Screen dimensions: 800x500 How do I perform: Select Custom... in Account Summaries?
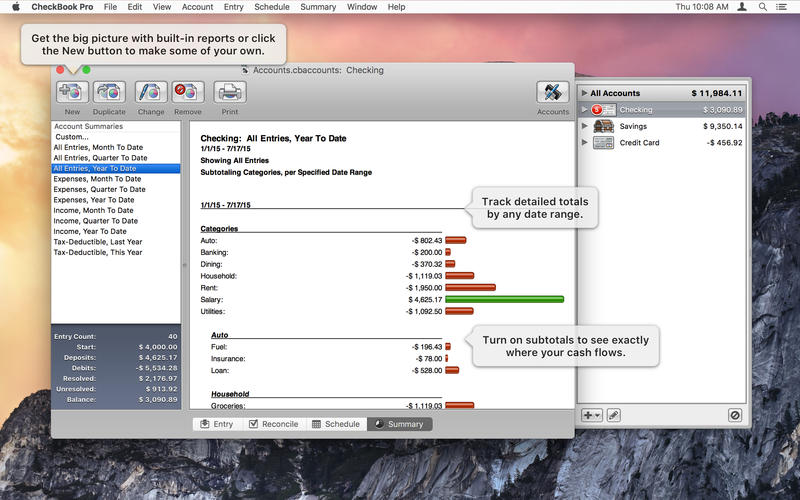(116, 137)
